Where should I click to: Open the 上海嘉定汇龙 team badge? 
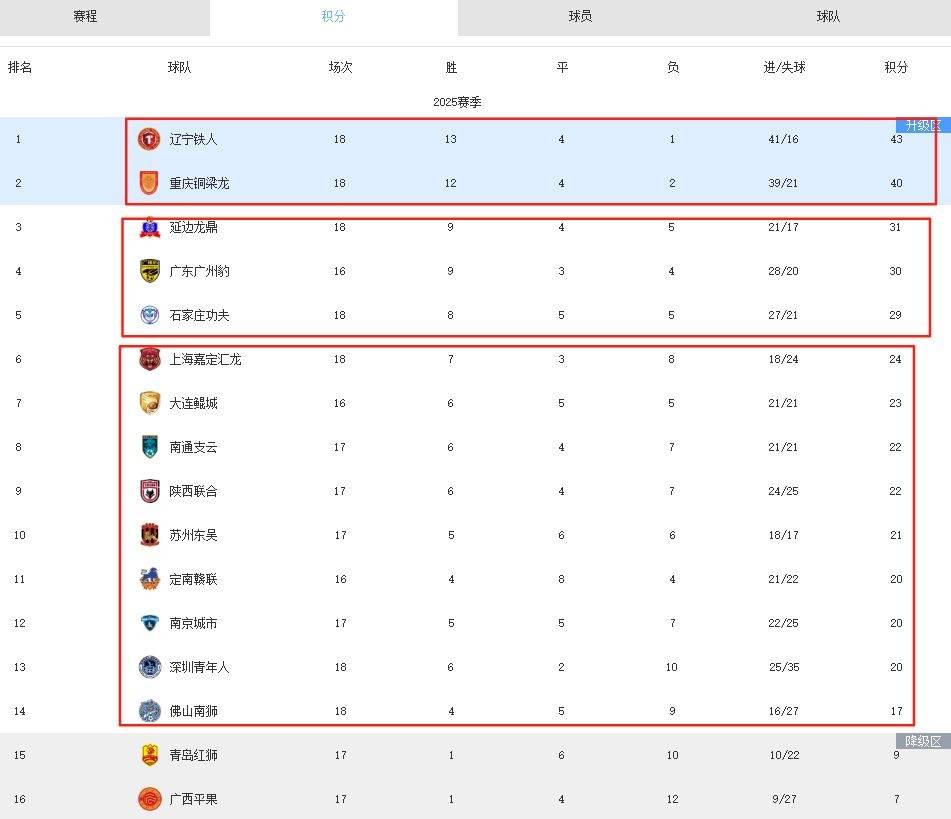point(149,359)
